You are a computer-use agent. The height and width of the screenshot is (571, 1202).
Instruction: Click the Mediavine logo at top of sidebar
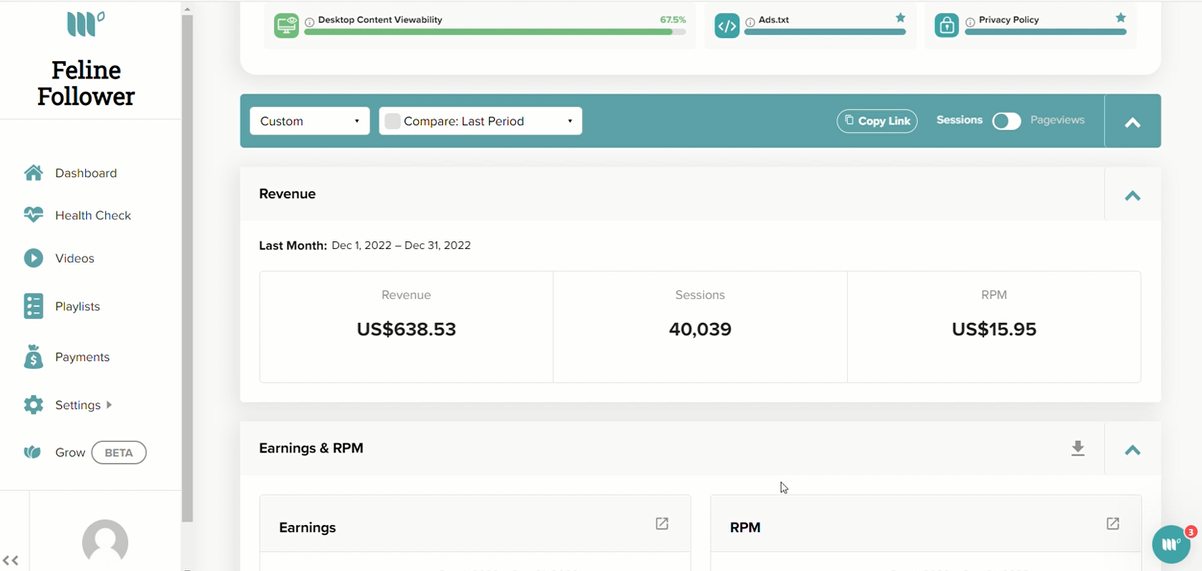click(86, 23)
